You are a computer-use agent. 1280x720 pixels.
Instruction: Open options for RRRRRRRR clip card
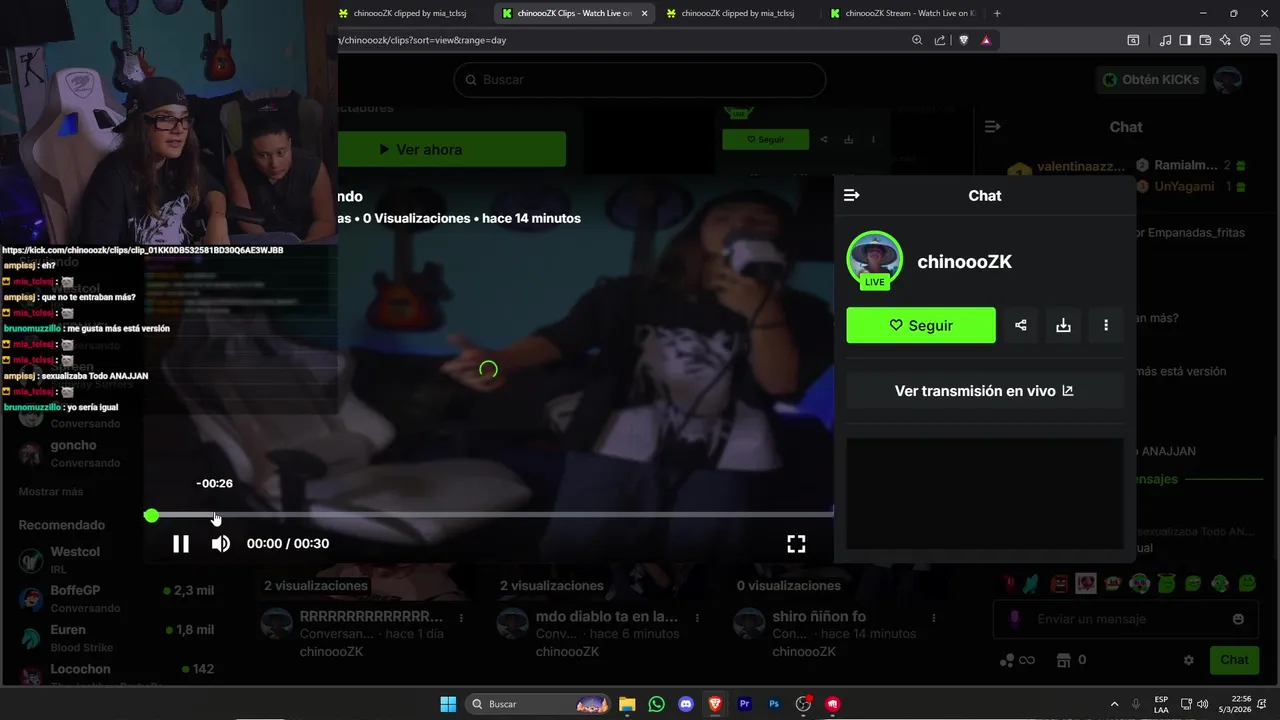(461, 618)
